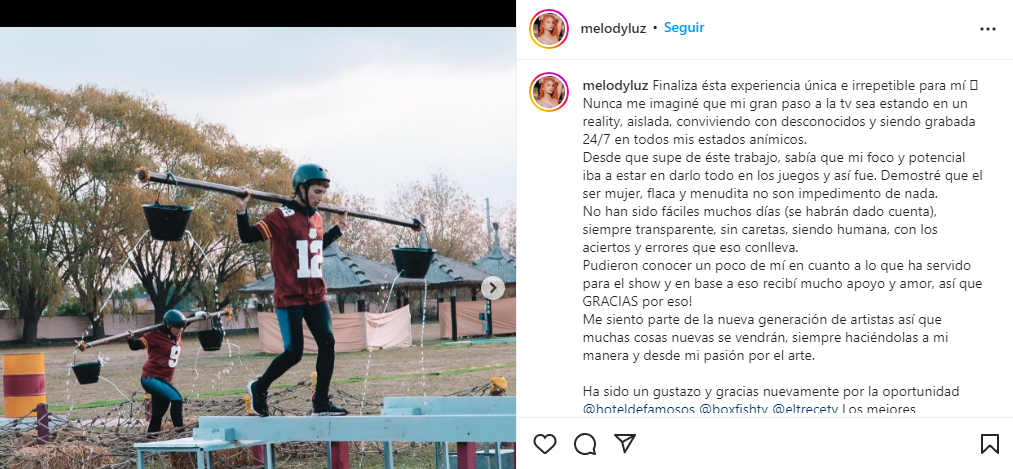Image resolution: width=1013 pixels, height=469 pixels.
Task: Save the post with the bookmark icon
Action: coord(989,443)
